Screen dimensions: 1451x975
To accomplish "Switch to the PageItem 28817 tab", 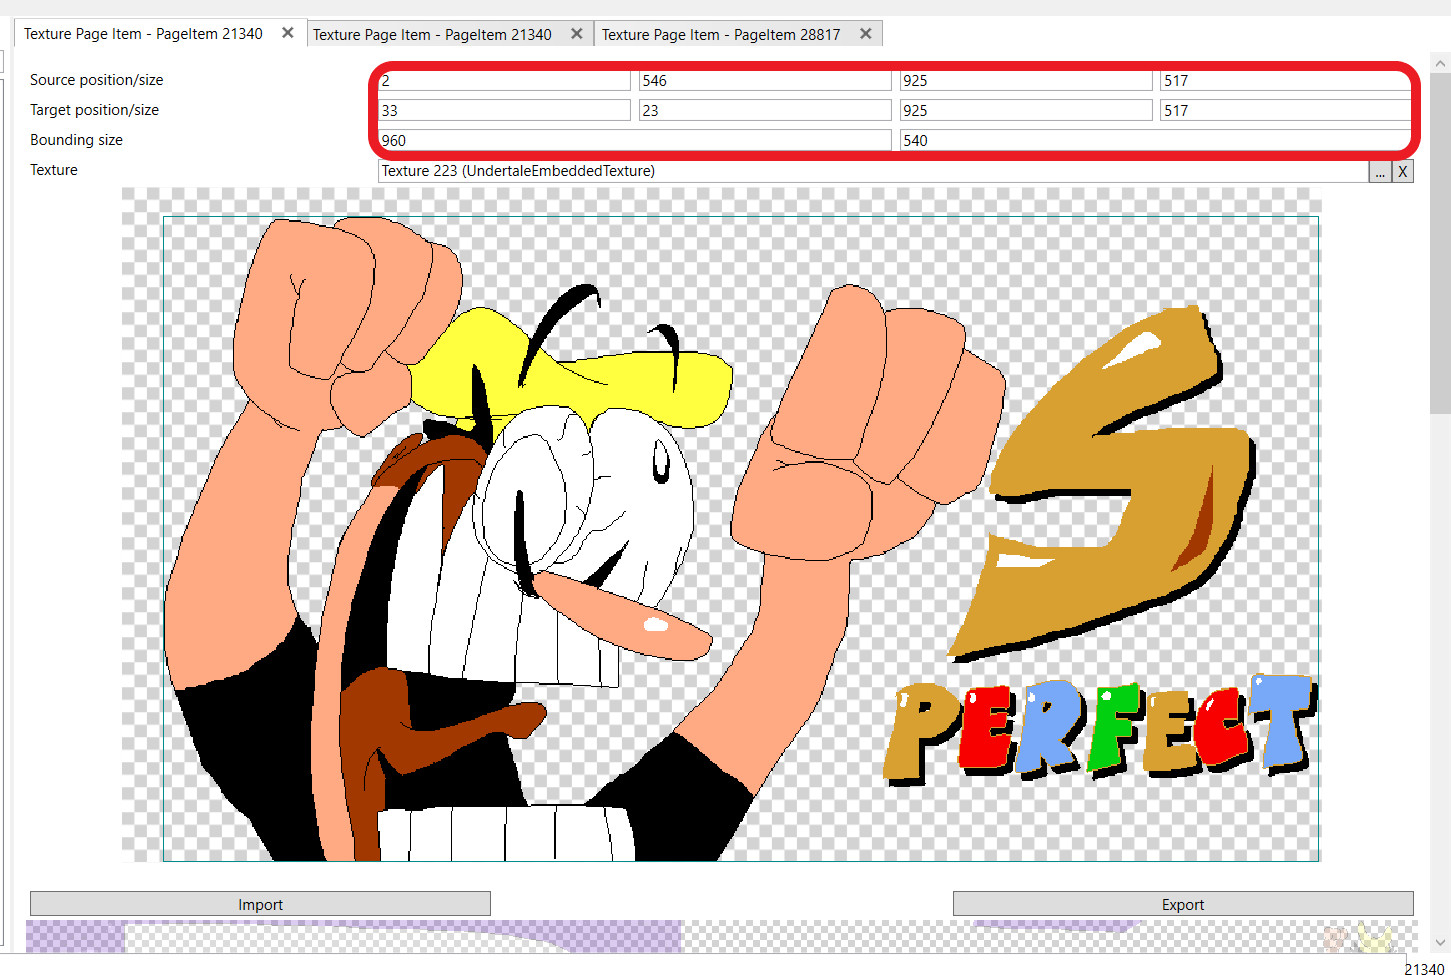I will click(720, 34).
